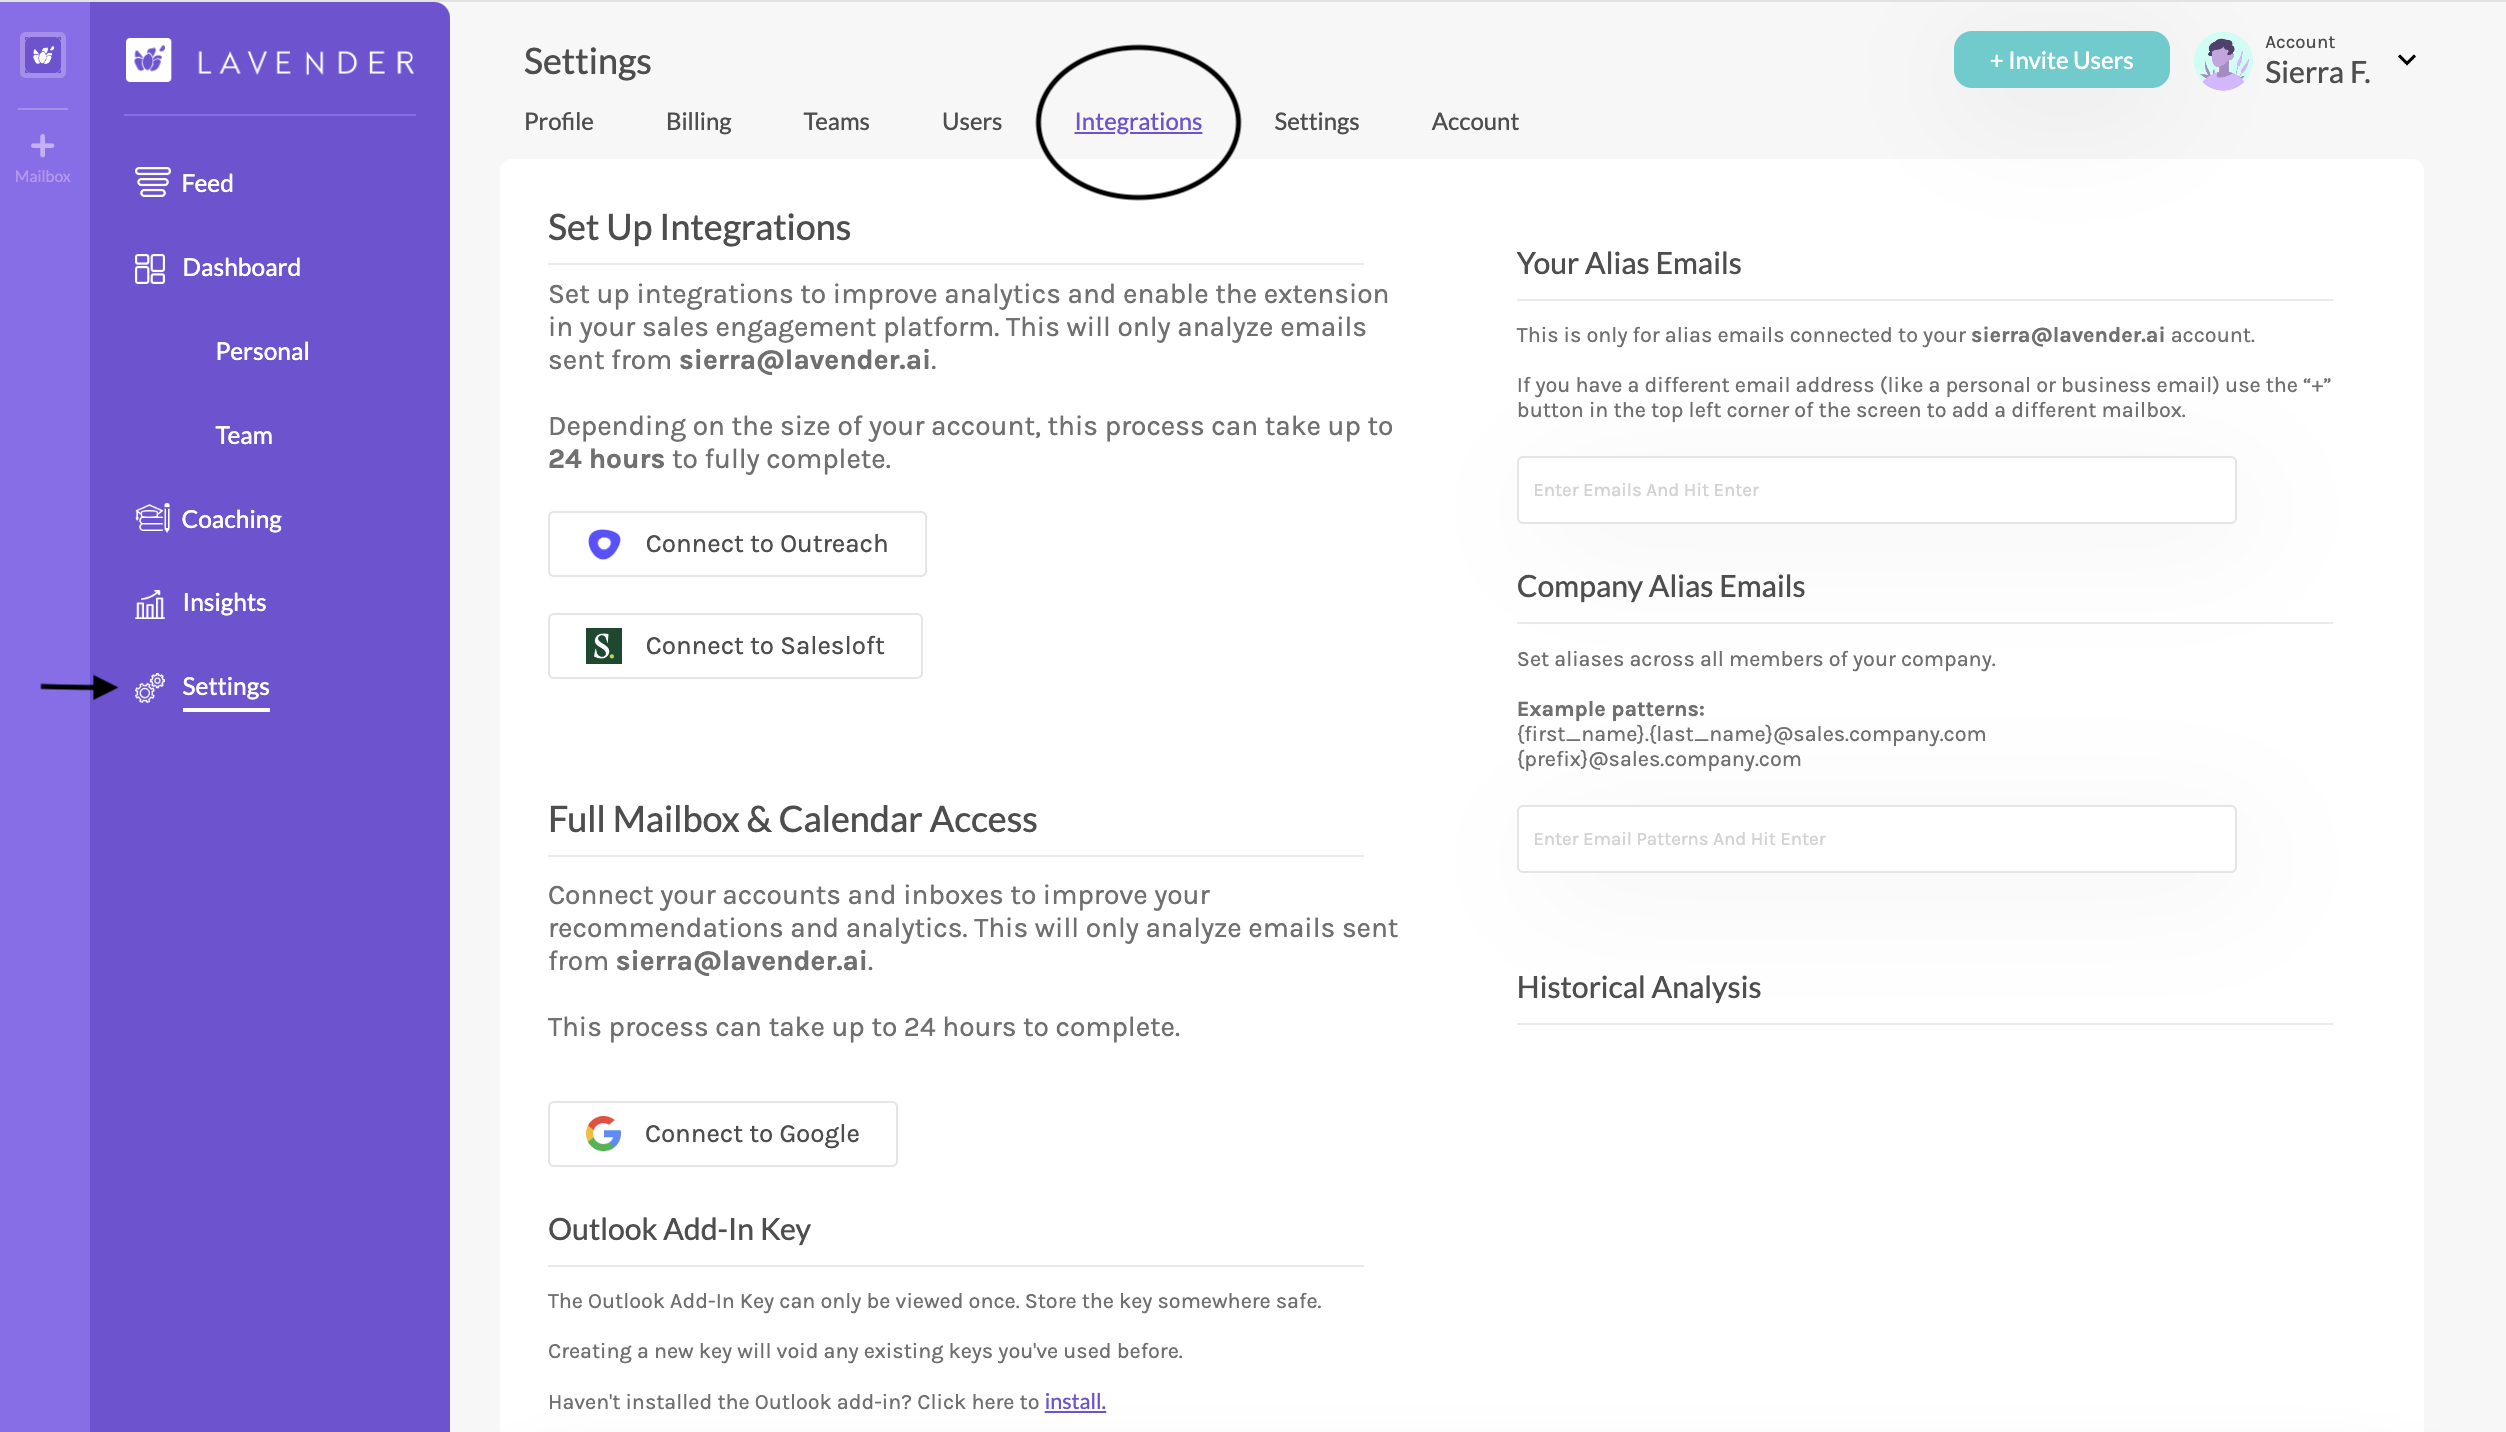Click the Insights chart icon
Screen dimensions: 2506x1432
tap(150, 603)
